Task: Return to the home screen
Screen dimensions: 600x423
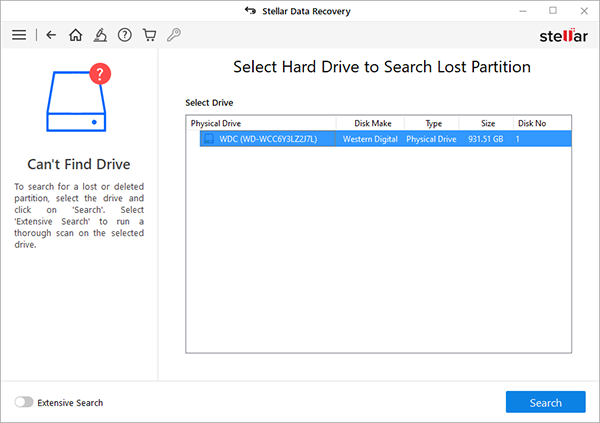Action: [75, 35]
